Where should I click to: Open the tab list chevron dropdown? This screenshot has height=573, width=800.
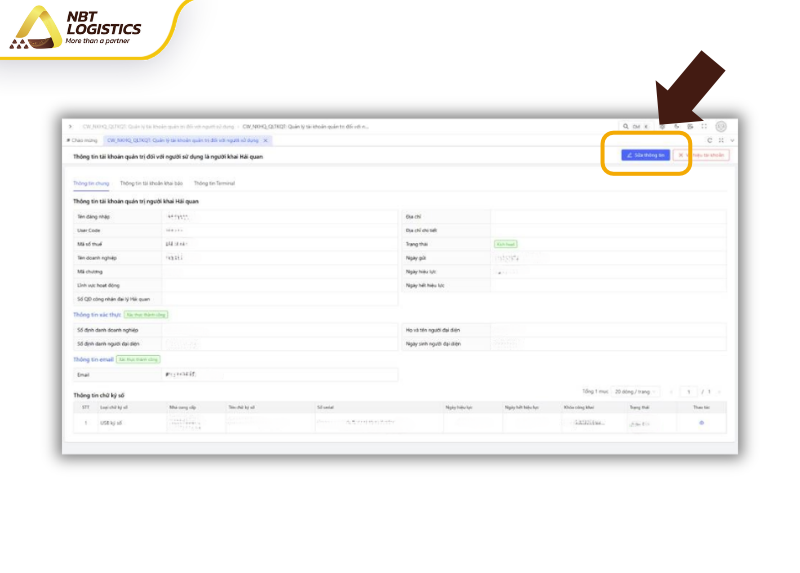732,140
